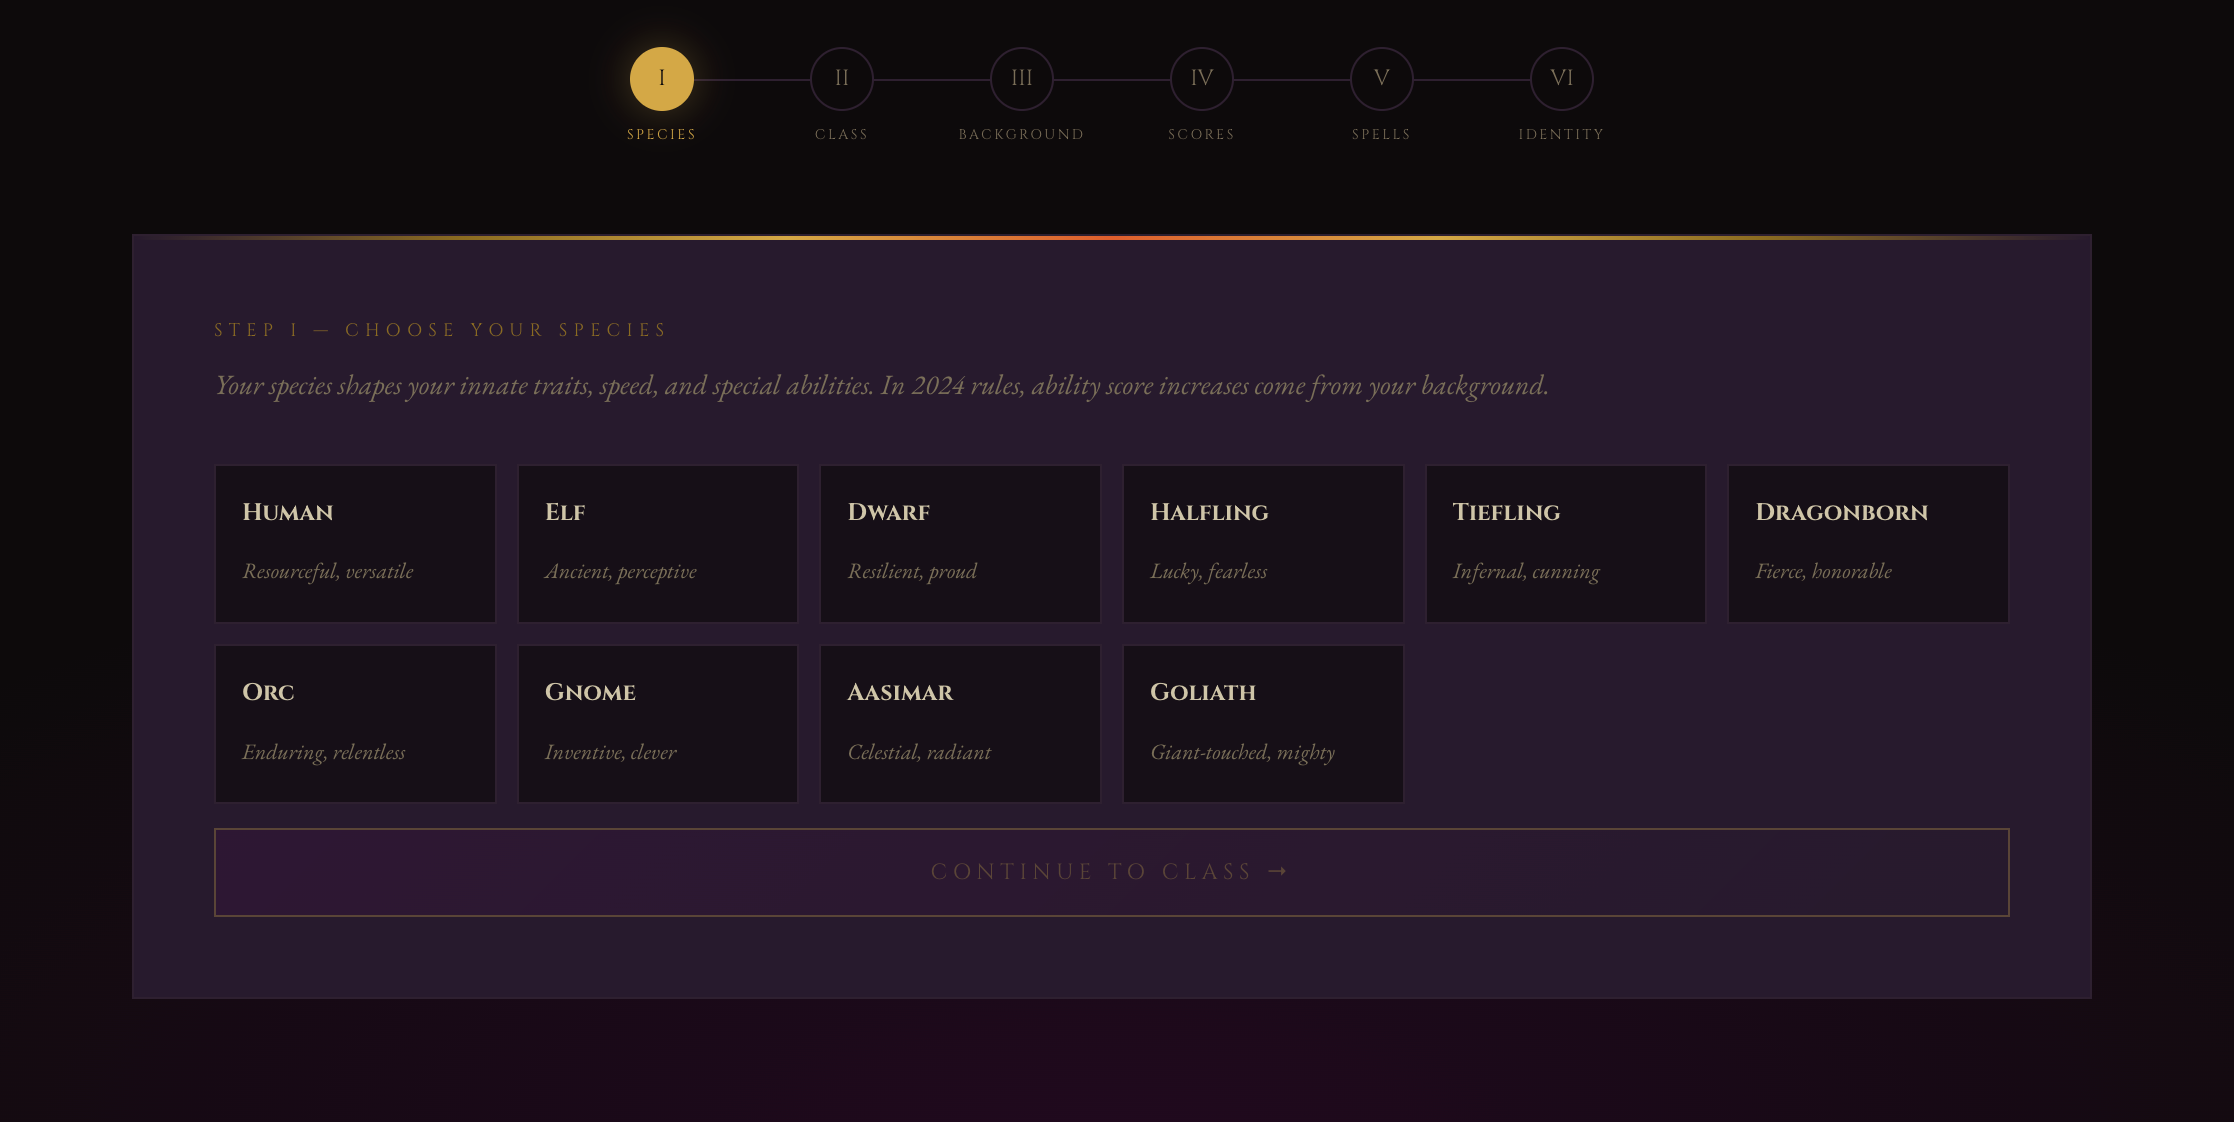Choose the Human species card

355,544
